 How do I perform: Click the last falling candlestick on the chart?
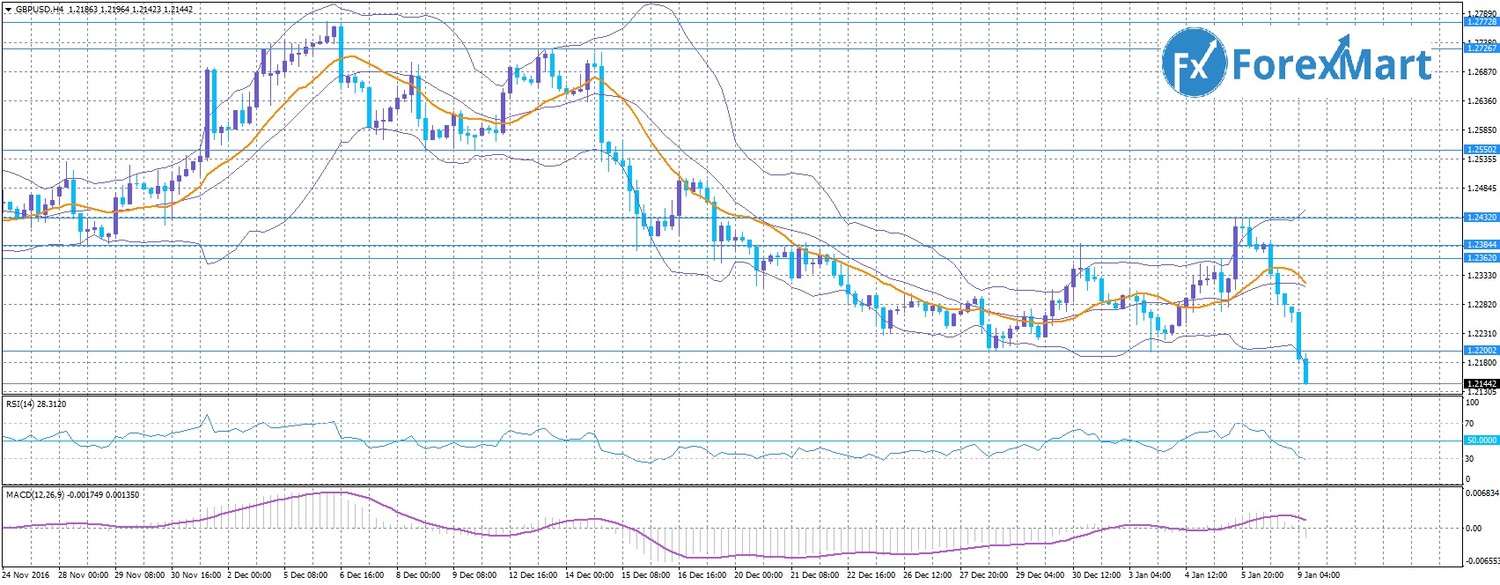[x=1306, y=372]
